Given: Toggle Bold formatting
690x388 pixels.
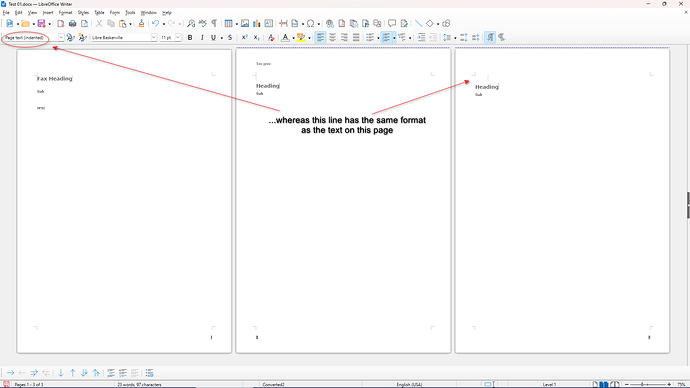Looking at the screenshot, I should (190, 38).
